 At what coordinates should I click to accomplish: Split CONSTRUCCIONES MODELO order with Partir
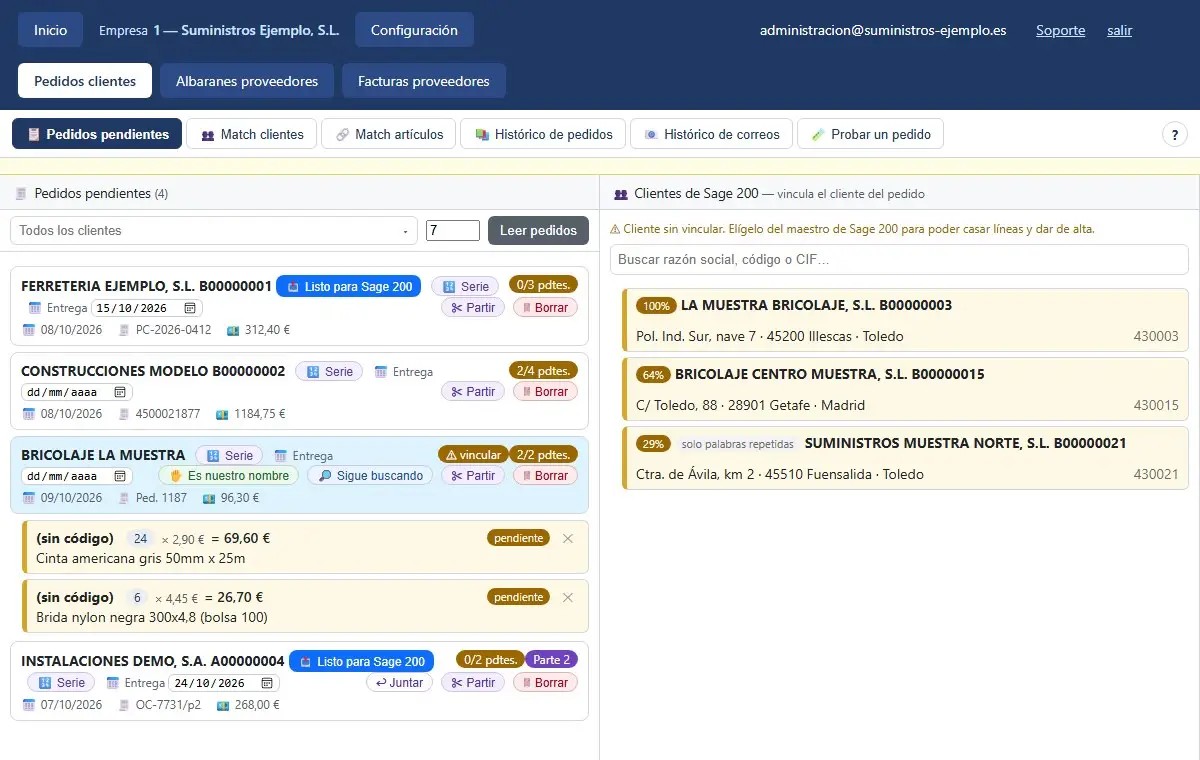click(473, 392)
